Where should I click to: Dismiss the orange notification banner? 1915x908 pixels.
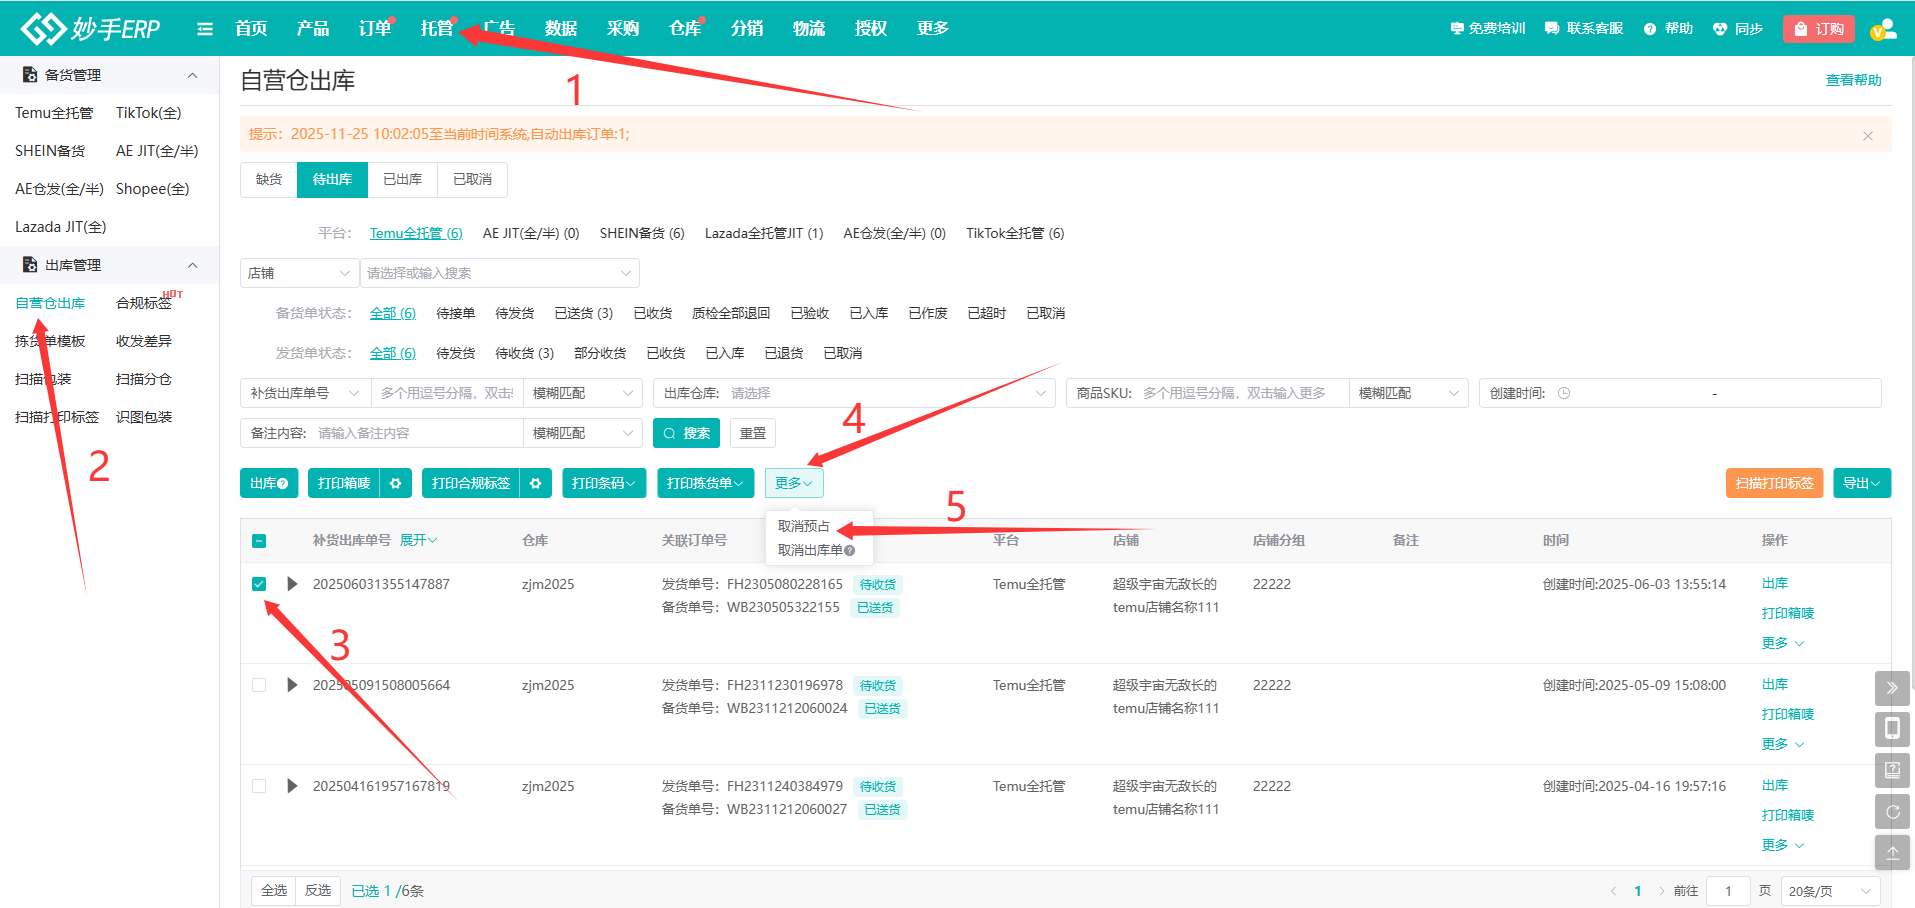(x=1867, y=135)
